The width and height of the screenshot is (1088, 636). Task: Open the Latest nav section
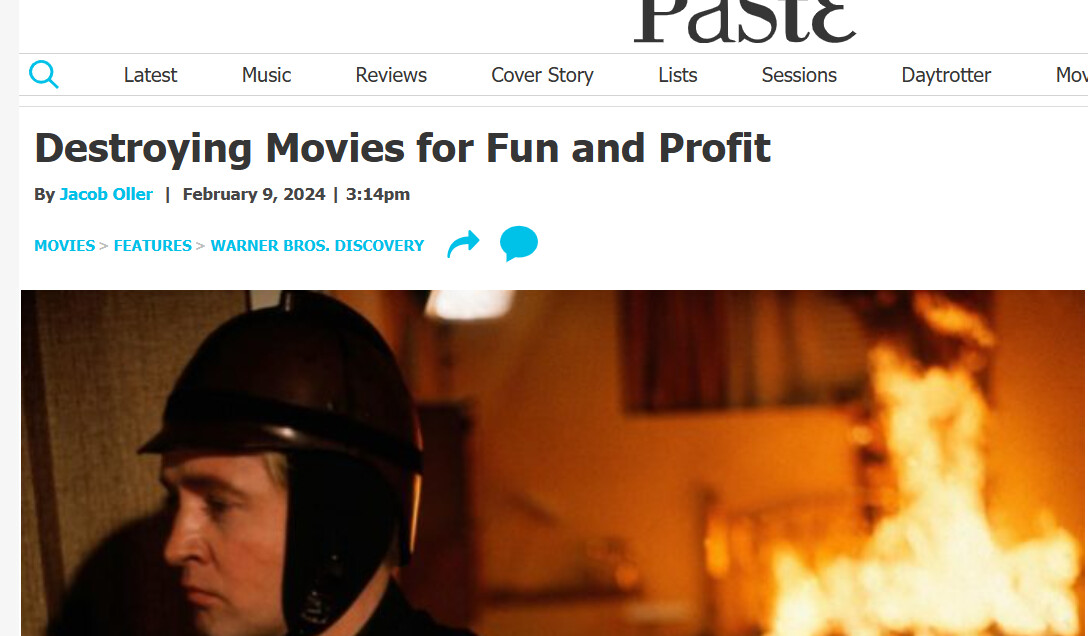pyautogui.click(x=151, y=75)
